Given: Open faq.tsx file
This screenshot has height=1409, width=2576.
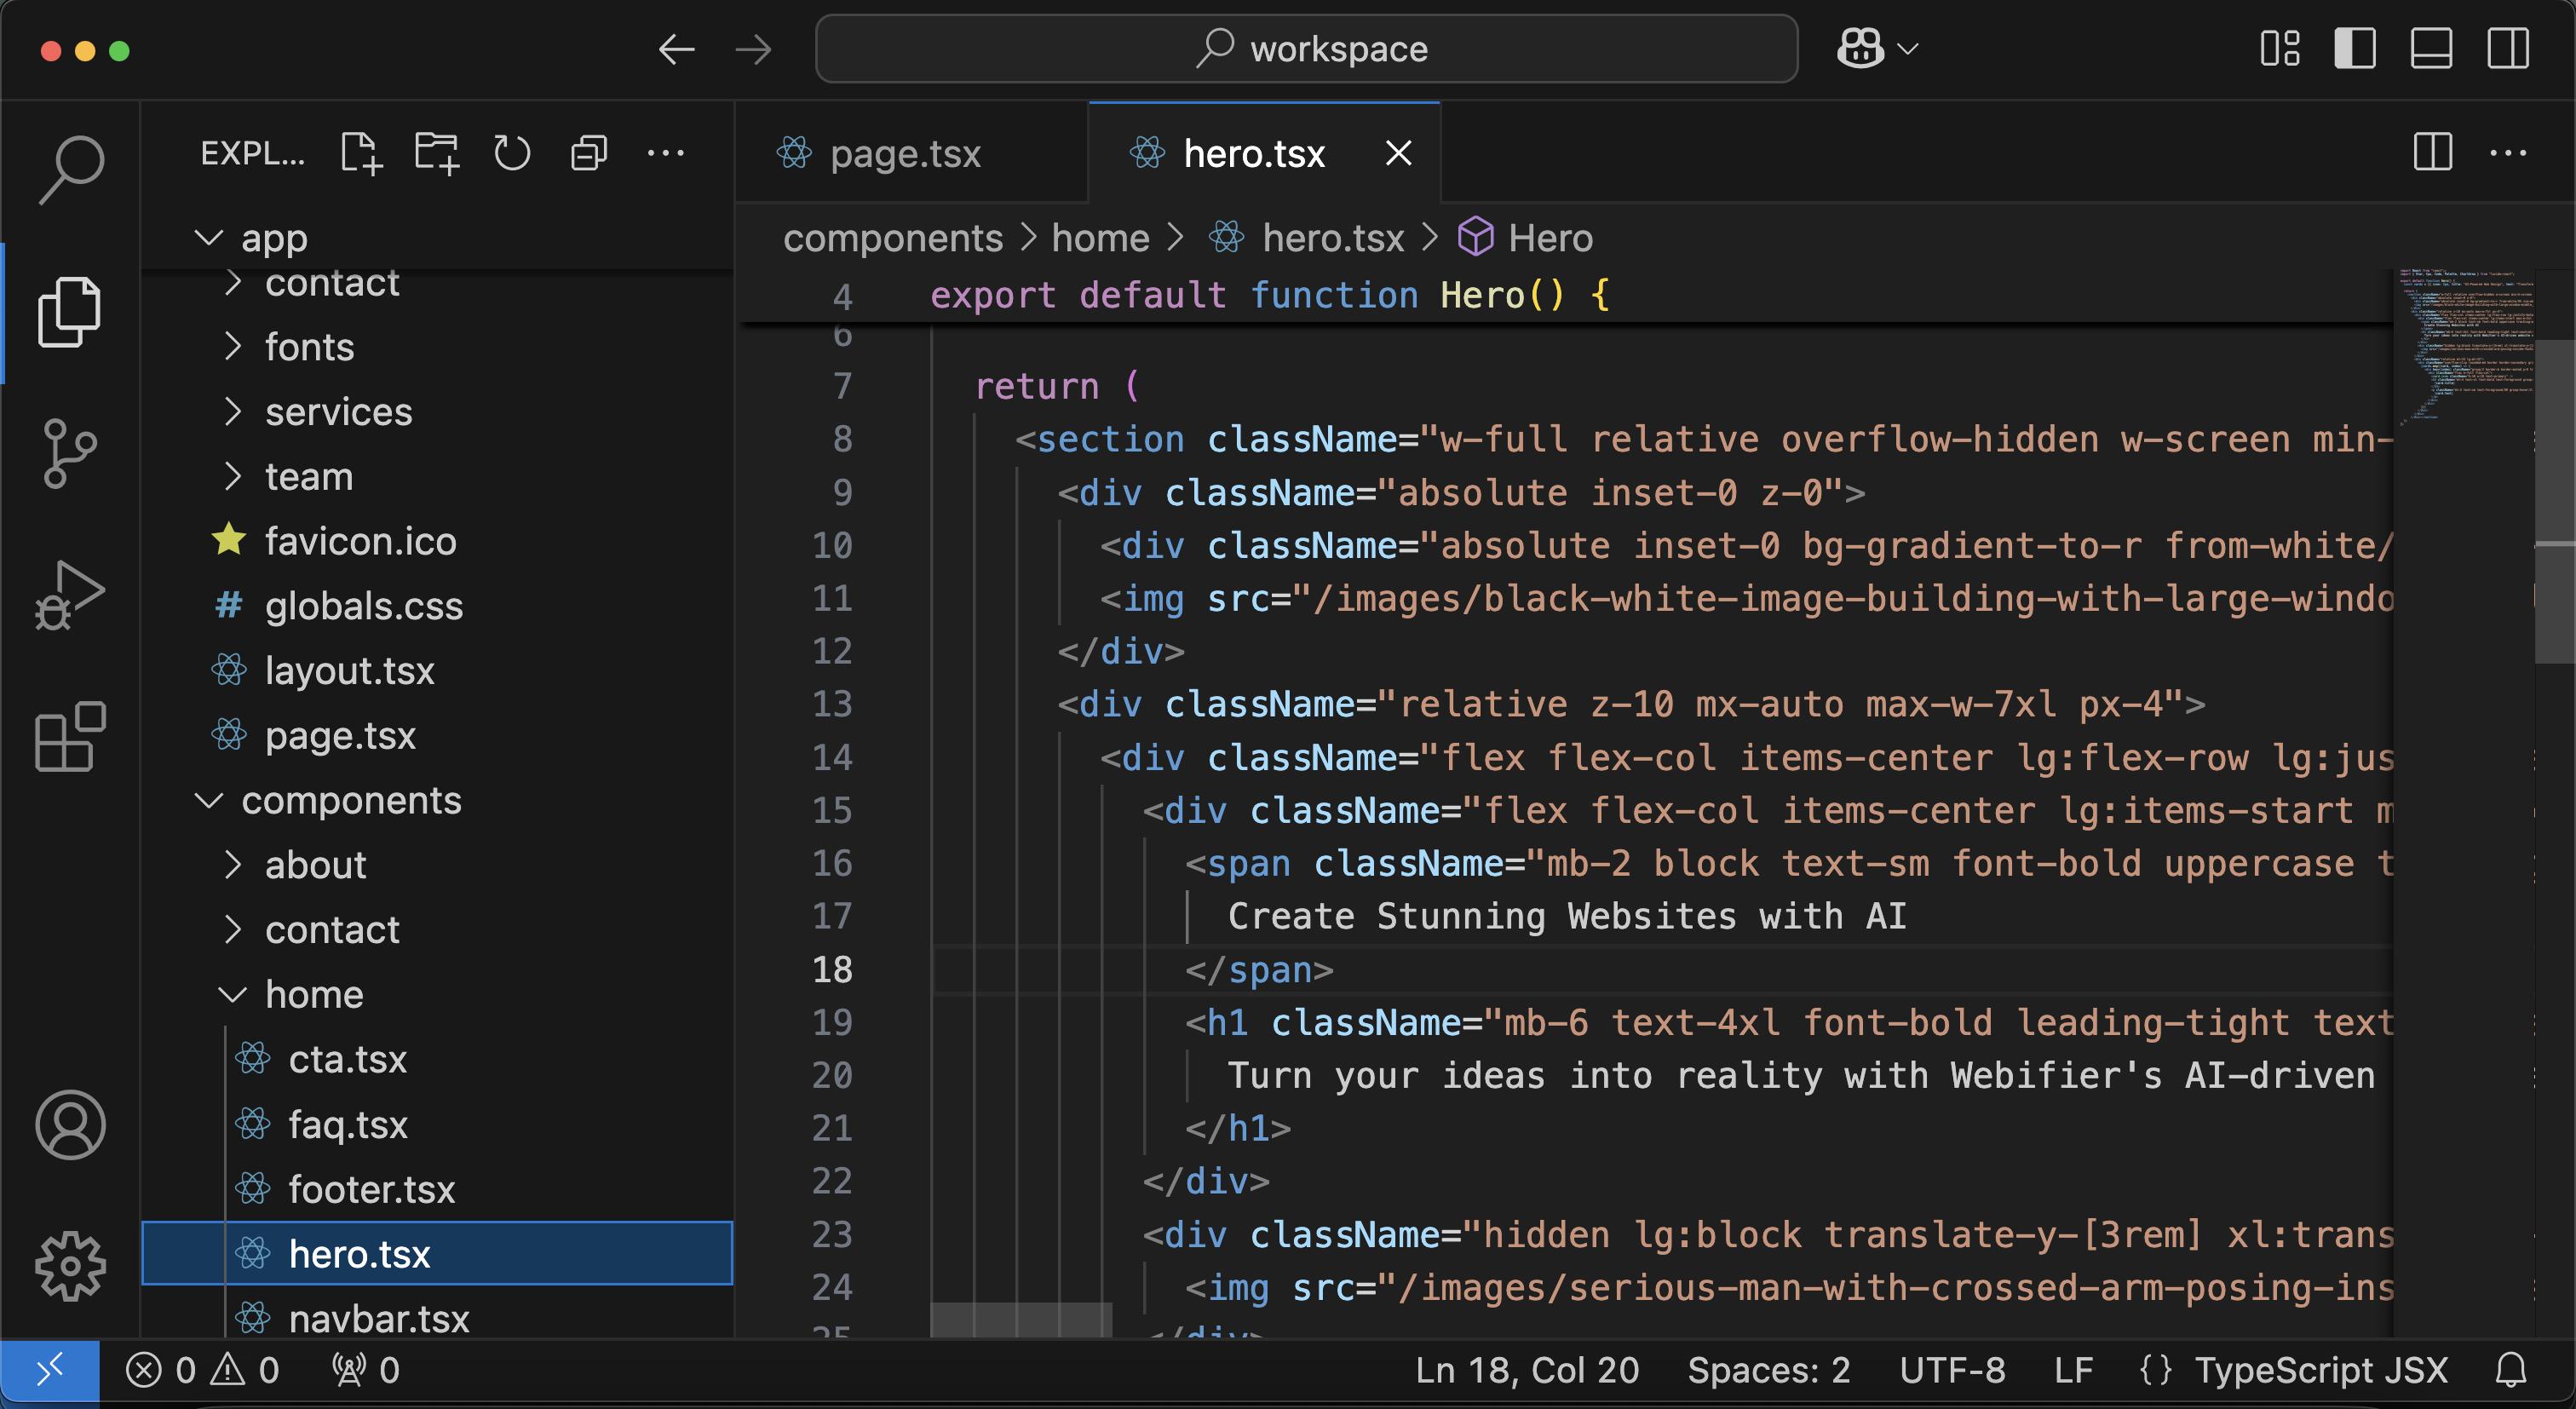Looking at the screenshot, I should click(x=437, y=1124).
